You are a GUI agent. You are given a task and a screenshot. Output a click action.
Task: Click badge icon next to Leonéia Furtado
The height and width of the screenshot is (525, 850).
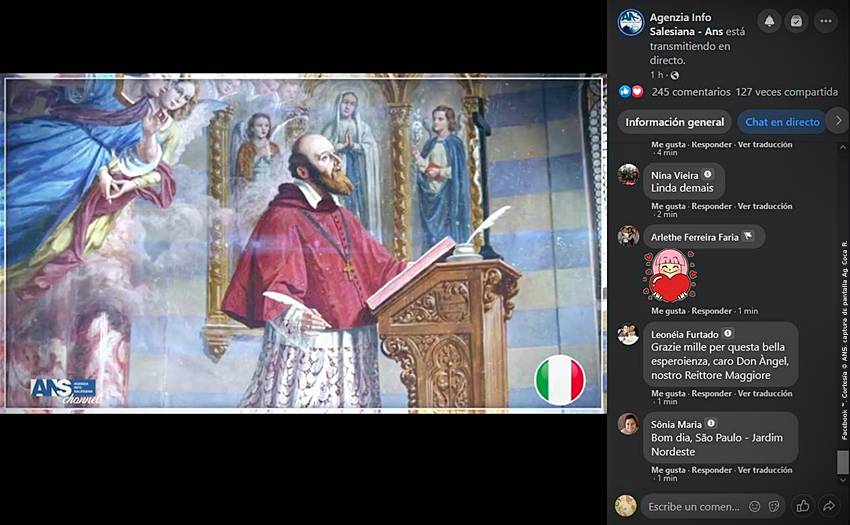[728, 334]
